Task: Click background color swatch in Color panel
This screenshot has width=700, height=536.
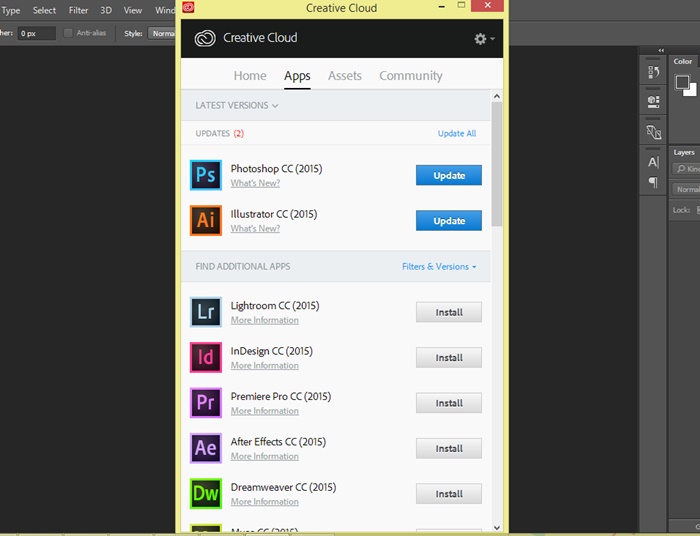Action: (692, 92)
